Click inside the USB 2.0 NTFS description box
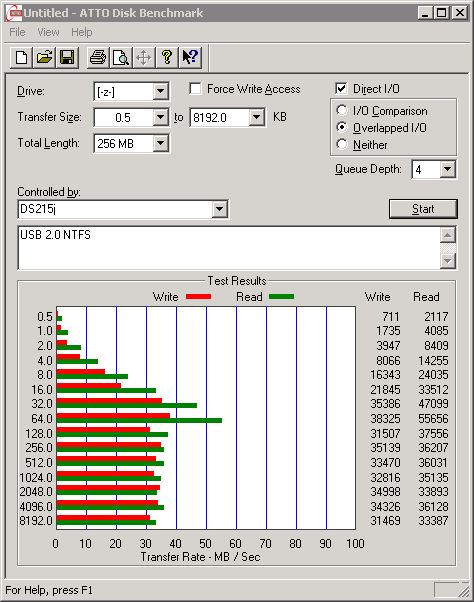Image resolution: width=474 pixels, height=602 pixels. pyautogui.click(x=229, y=248)
